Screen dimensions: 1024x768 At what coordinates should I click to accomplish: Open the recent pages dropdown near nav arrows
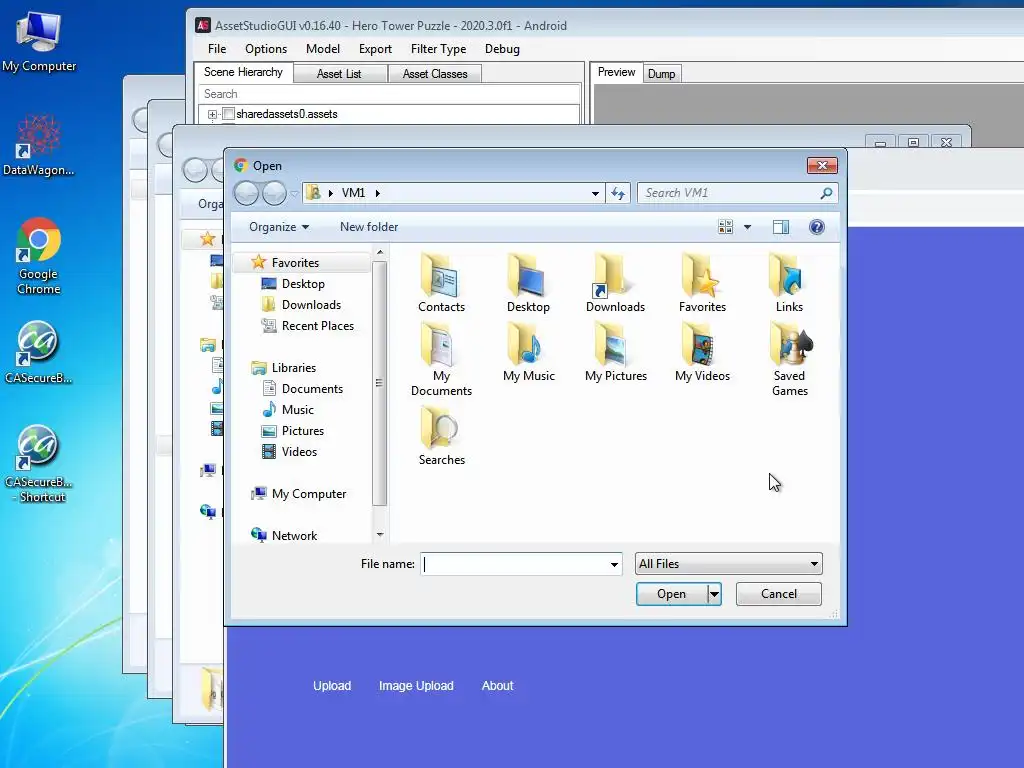294,193
